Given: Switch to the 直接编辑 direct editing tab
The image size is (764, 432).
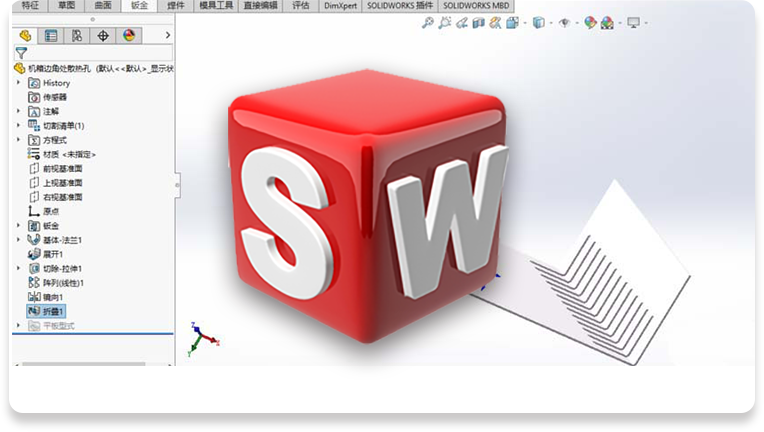Looking at the screenshot, I should (x=260, y=6).
